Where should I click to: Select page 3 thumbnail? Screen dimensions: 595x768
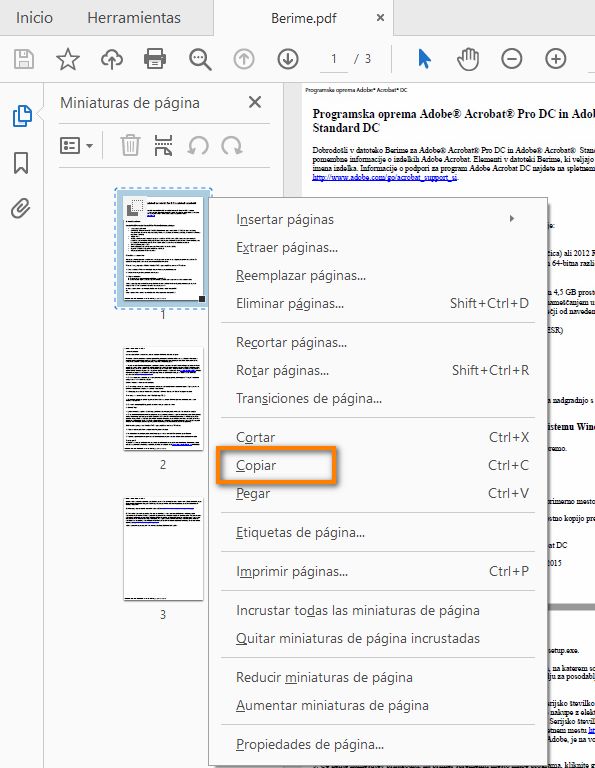pyautogui.click(x=163, y=549)
